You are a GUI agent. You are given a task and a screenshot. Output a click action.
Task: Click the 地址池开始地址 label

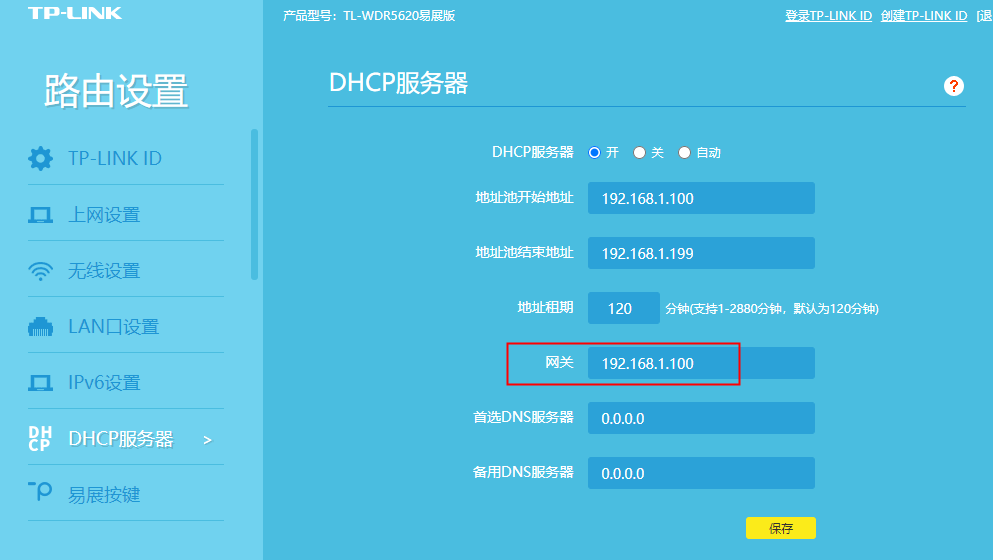[524, 198]
